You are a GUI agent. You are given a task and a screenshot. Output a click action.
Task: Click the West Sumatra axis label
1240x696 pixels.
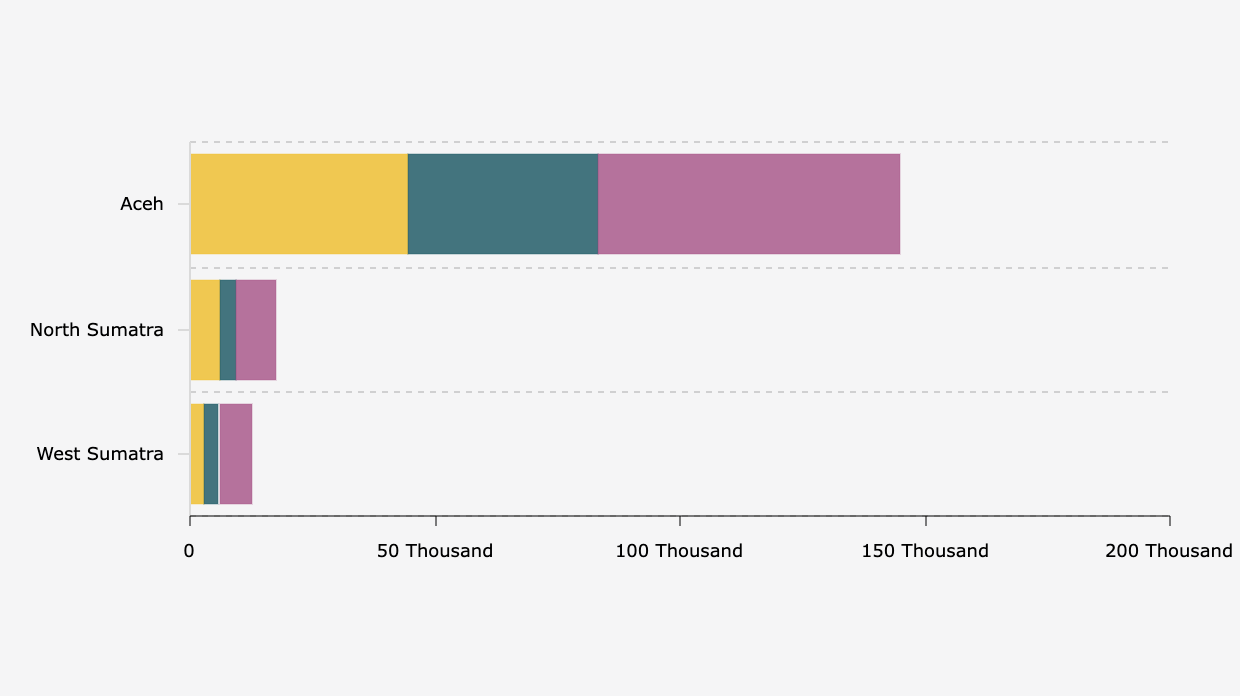tap(100, 454)
